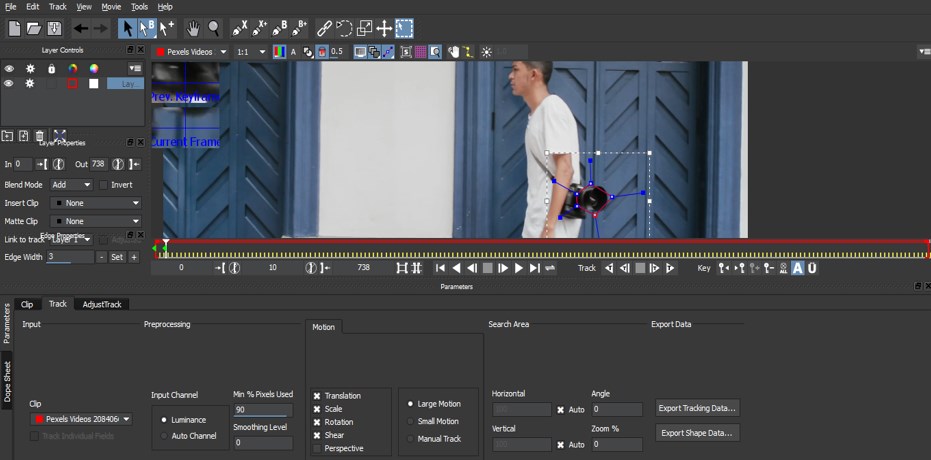Add a new layer group folder icon

point(7,136)
